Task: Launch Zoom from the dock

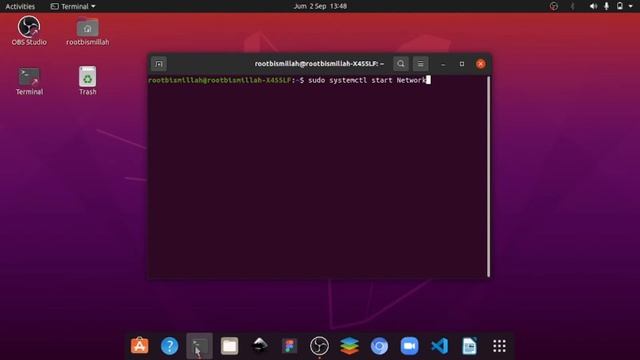Action: pyautogui.click(x=409, y=346)
